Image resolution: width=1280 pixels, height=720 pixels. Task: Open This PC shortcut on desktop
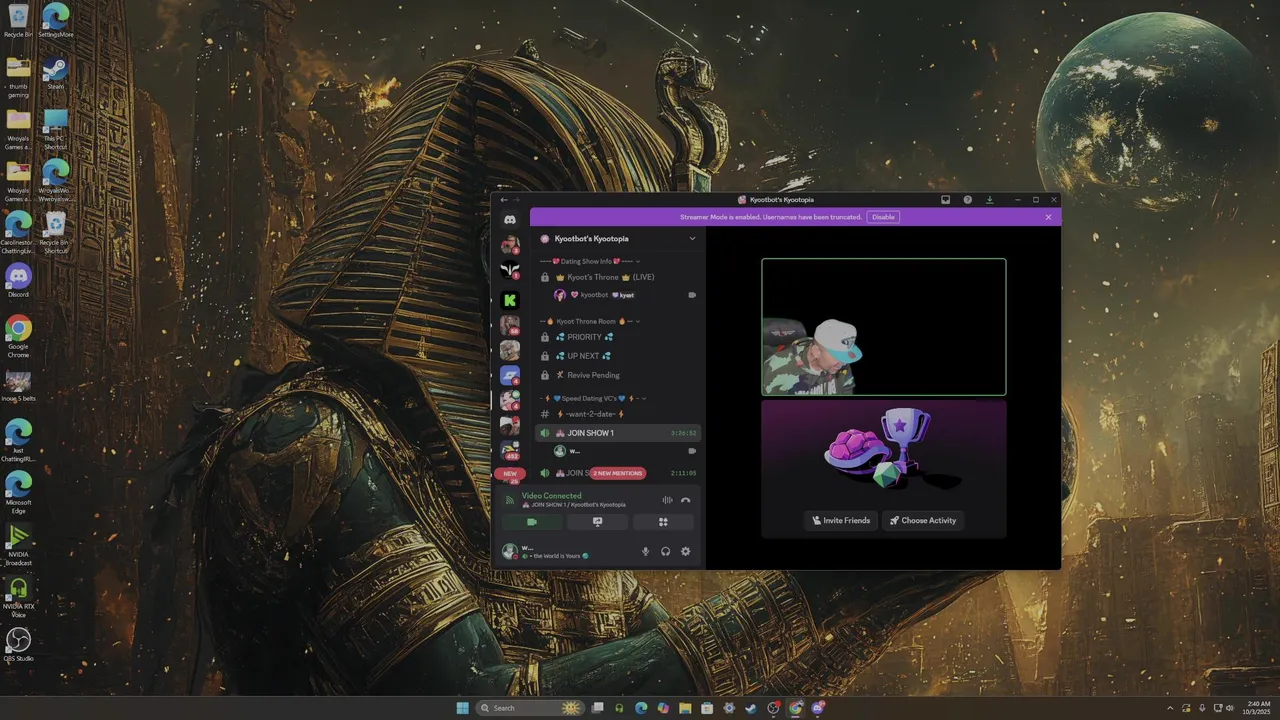(55, 130)
